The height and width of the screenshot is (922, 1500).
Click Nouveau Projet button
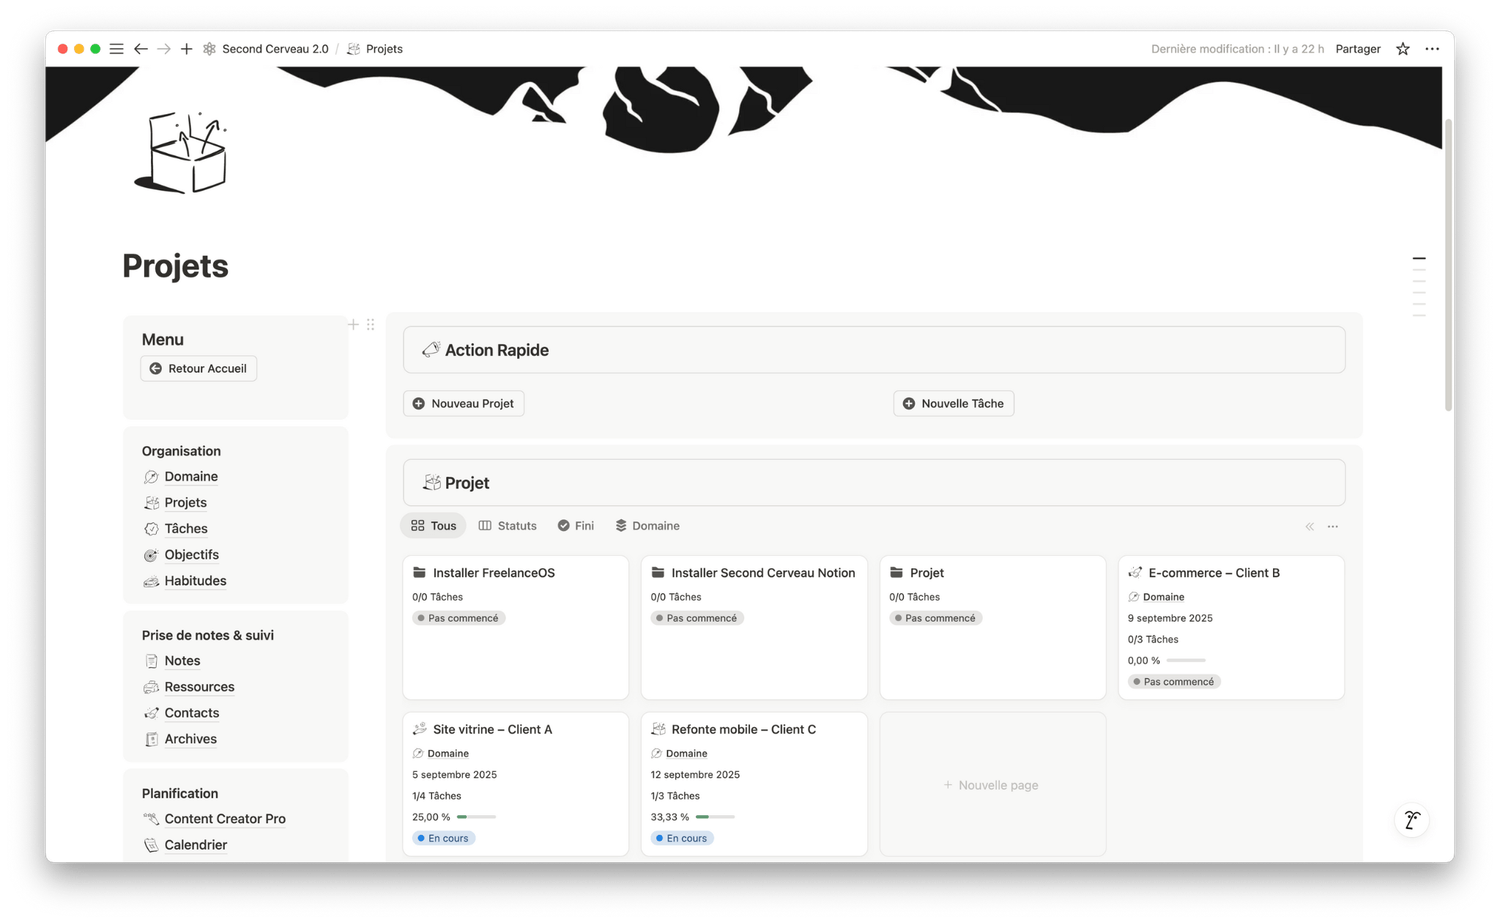pyautogui.click(x=464, y=403)
